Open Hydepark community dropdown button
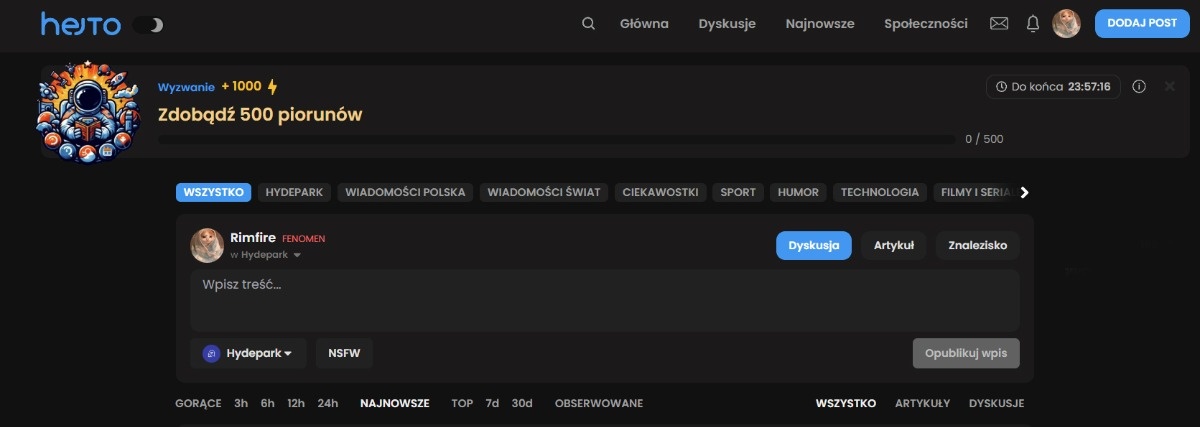This screenshot has height=427, width=1200. point(248,353)
